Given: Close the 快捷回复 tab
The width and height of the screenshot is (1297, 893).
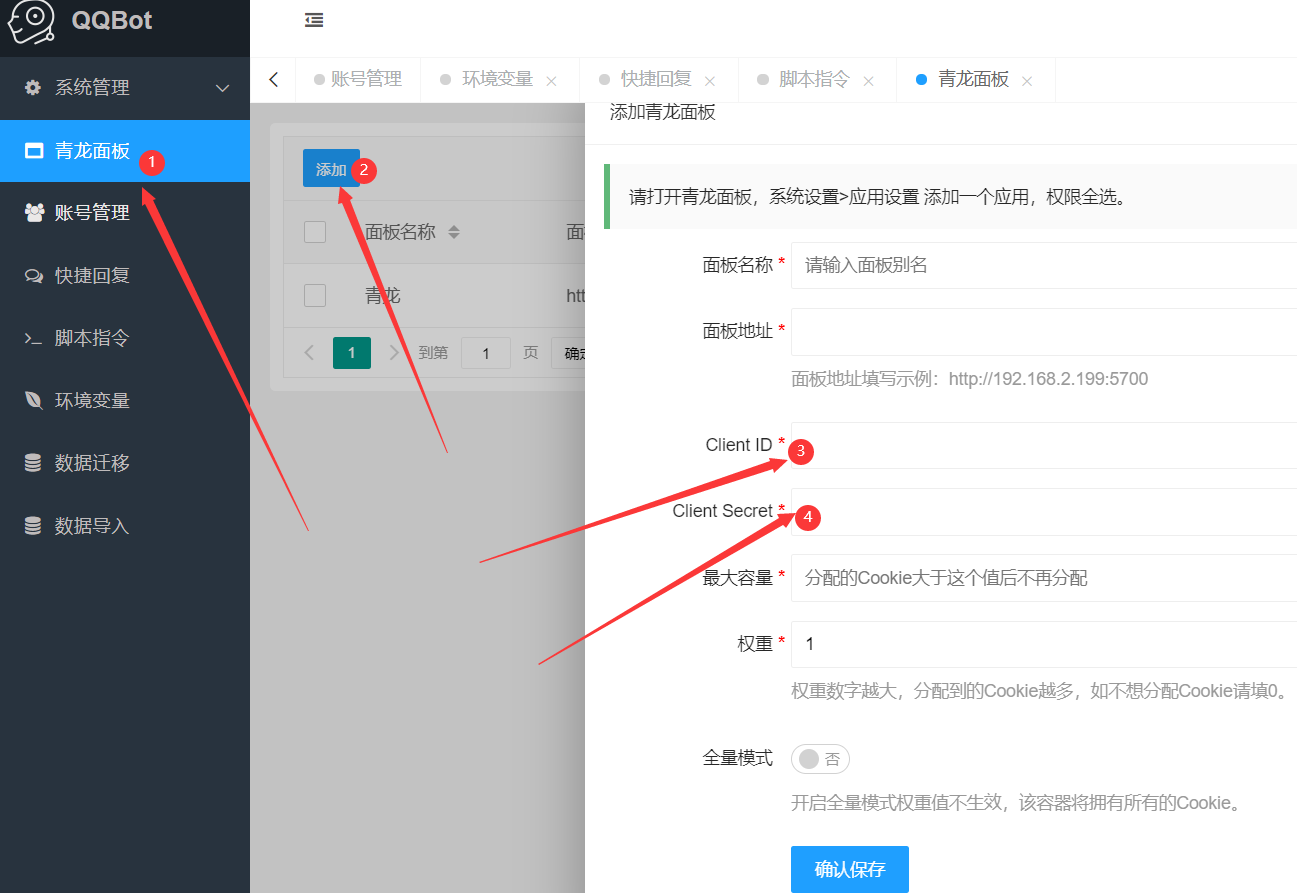Looking at the screenshot, I should coord(710,81).
